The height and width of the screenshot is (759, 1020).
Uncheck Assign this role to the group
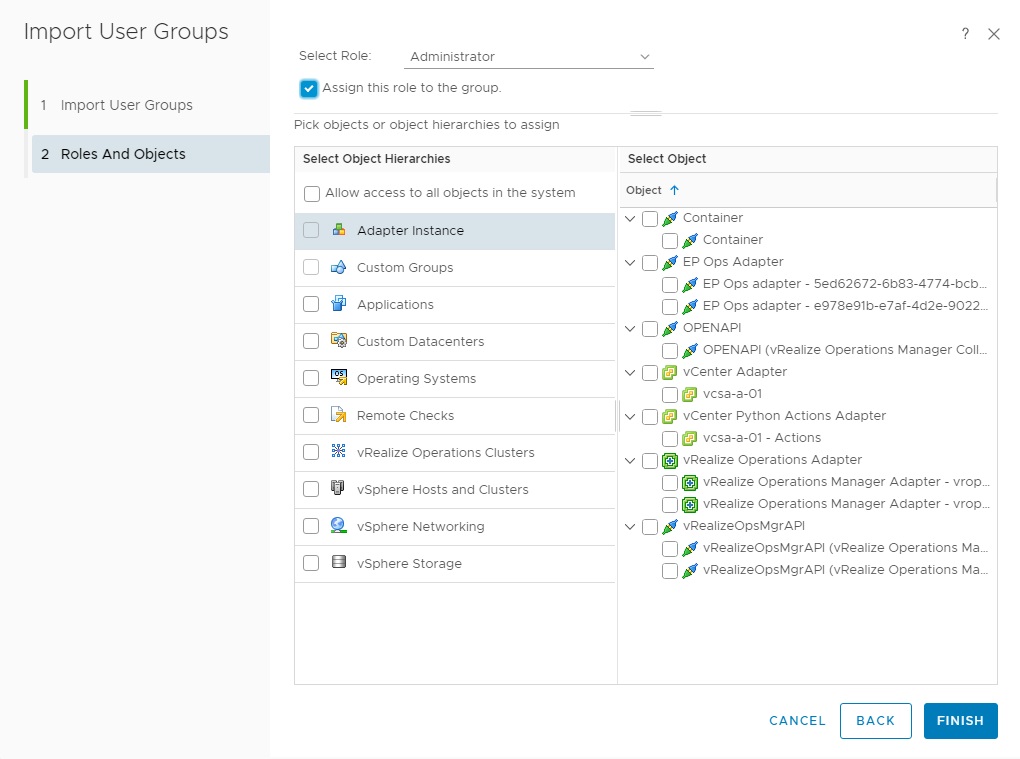(309, 88)
